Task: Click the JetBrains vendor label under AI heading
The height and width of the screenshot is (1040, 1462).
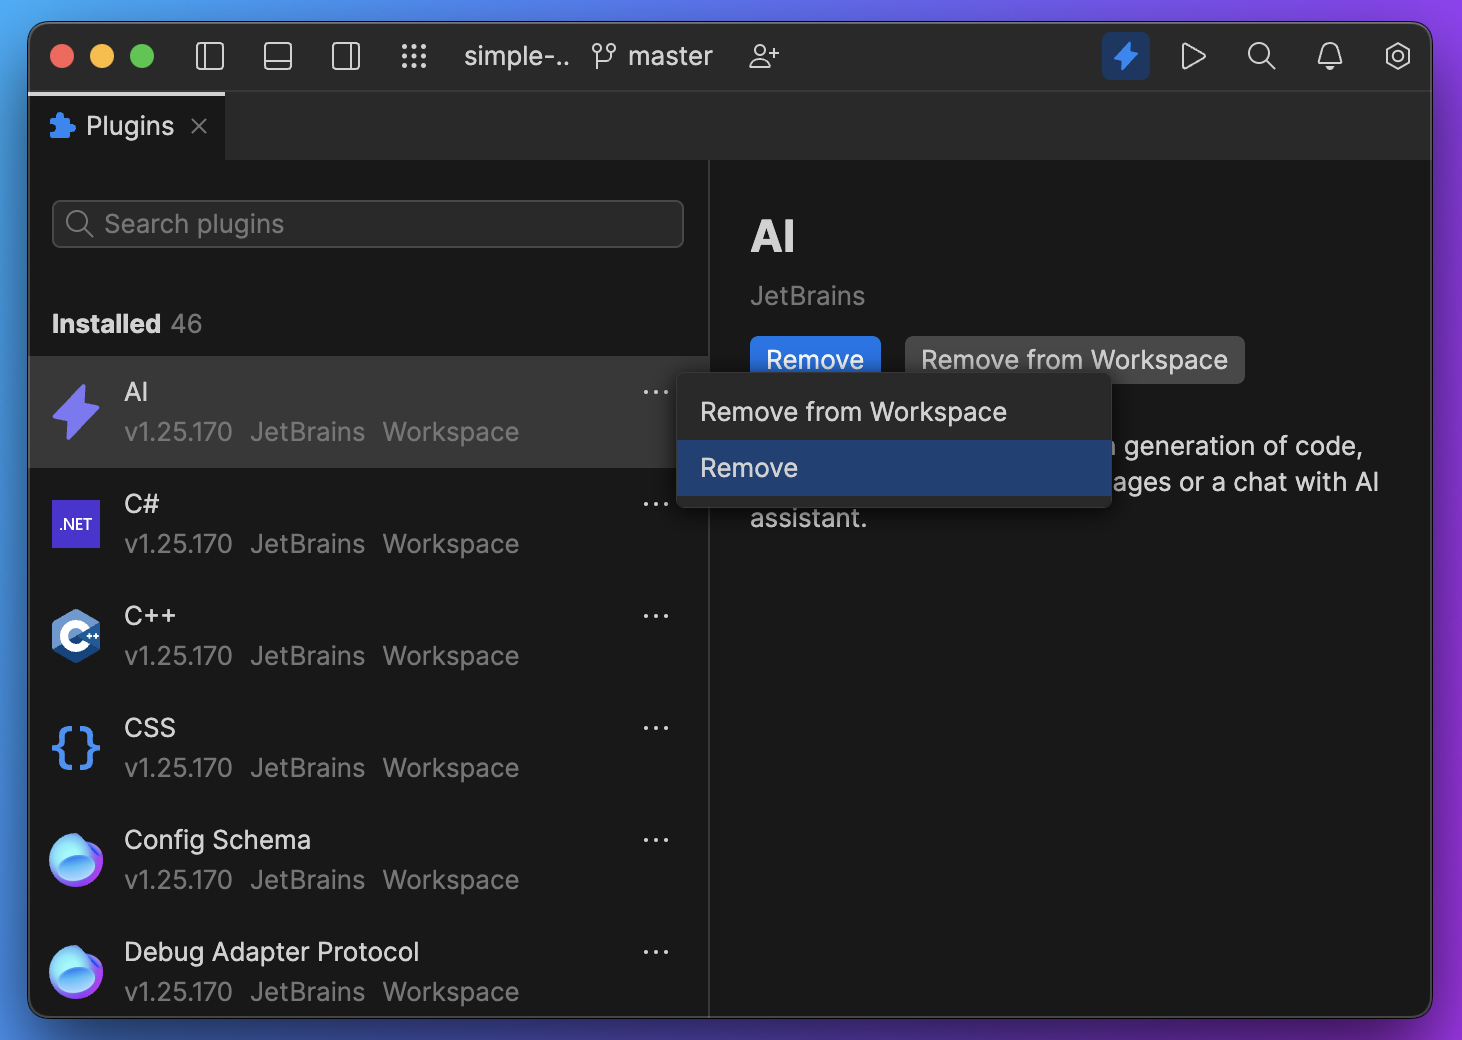Action: 807,296
